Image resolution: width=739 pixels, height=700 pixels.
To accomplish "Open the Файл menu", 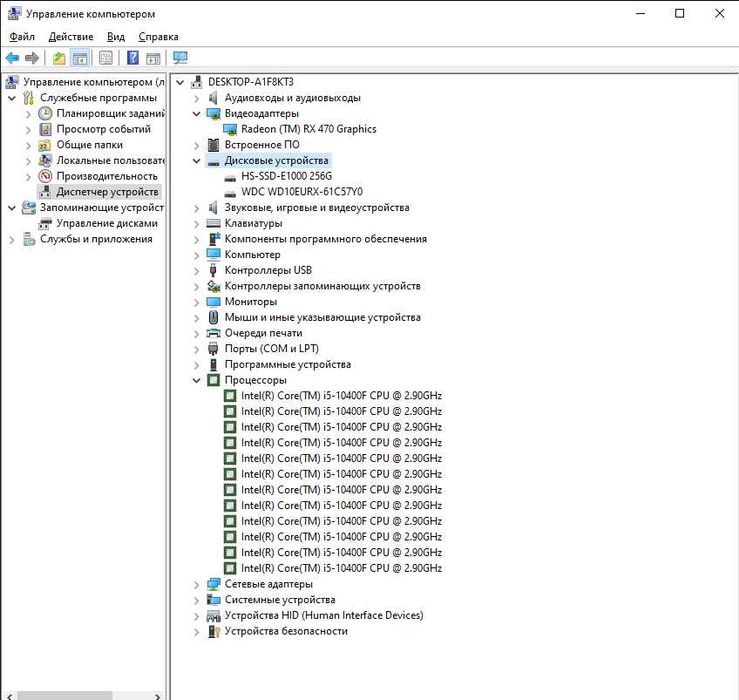I will (x=22, y=36).
